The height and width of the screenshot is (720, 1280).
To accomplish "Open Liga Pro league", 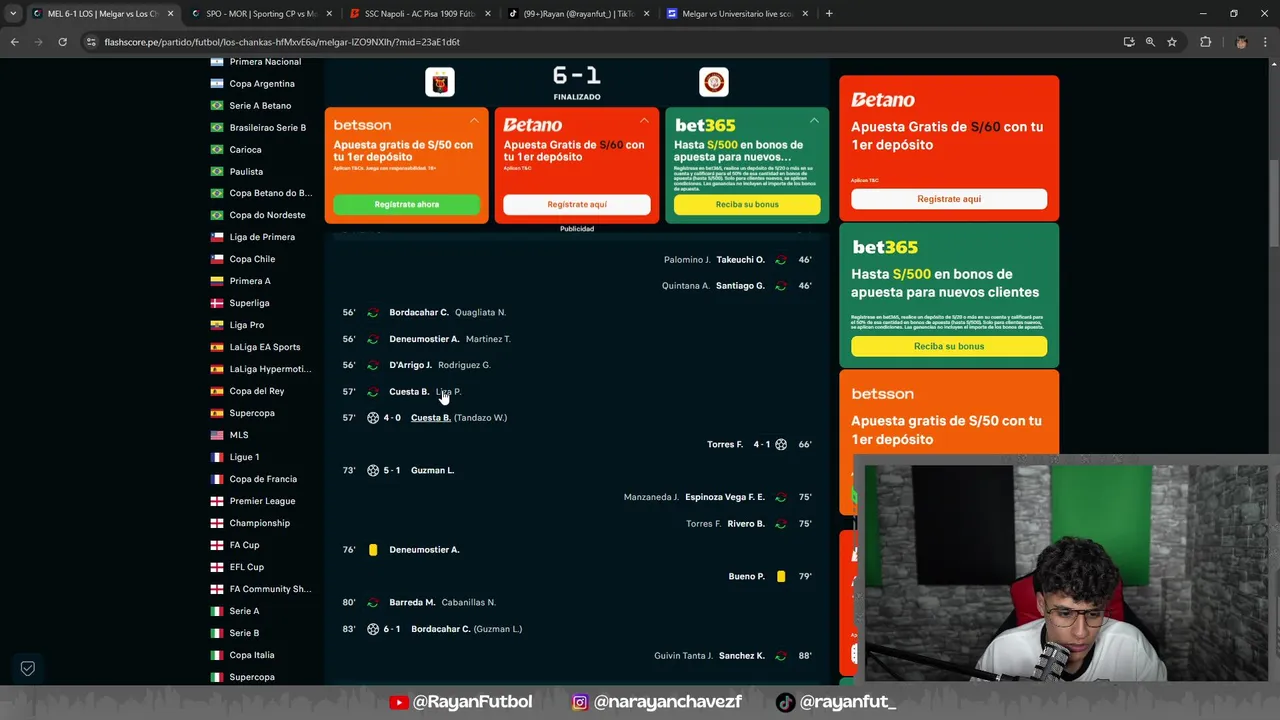I will (247, 325).
